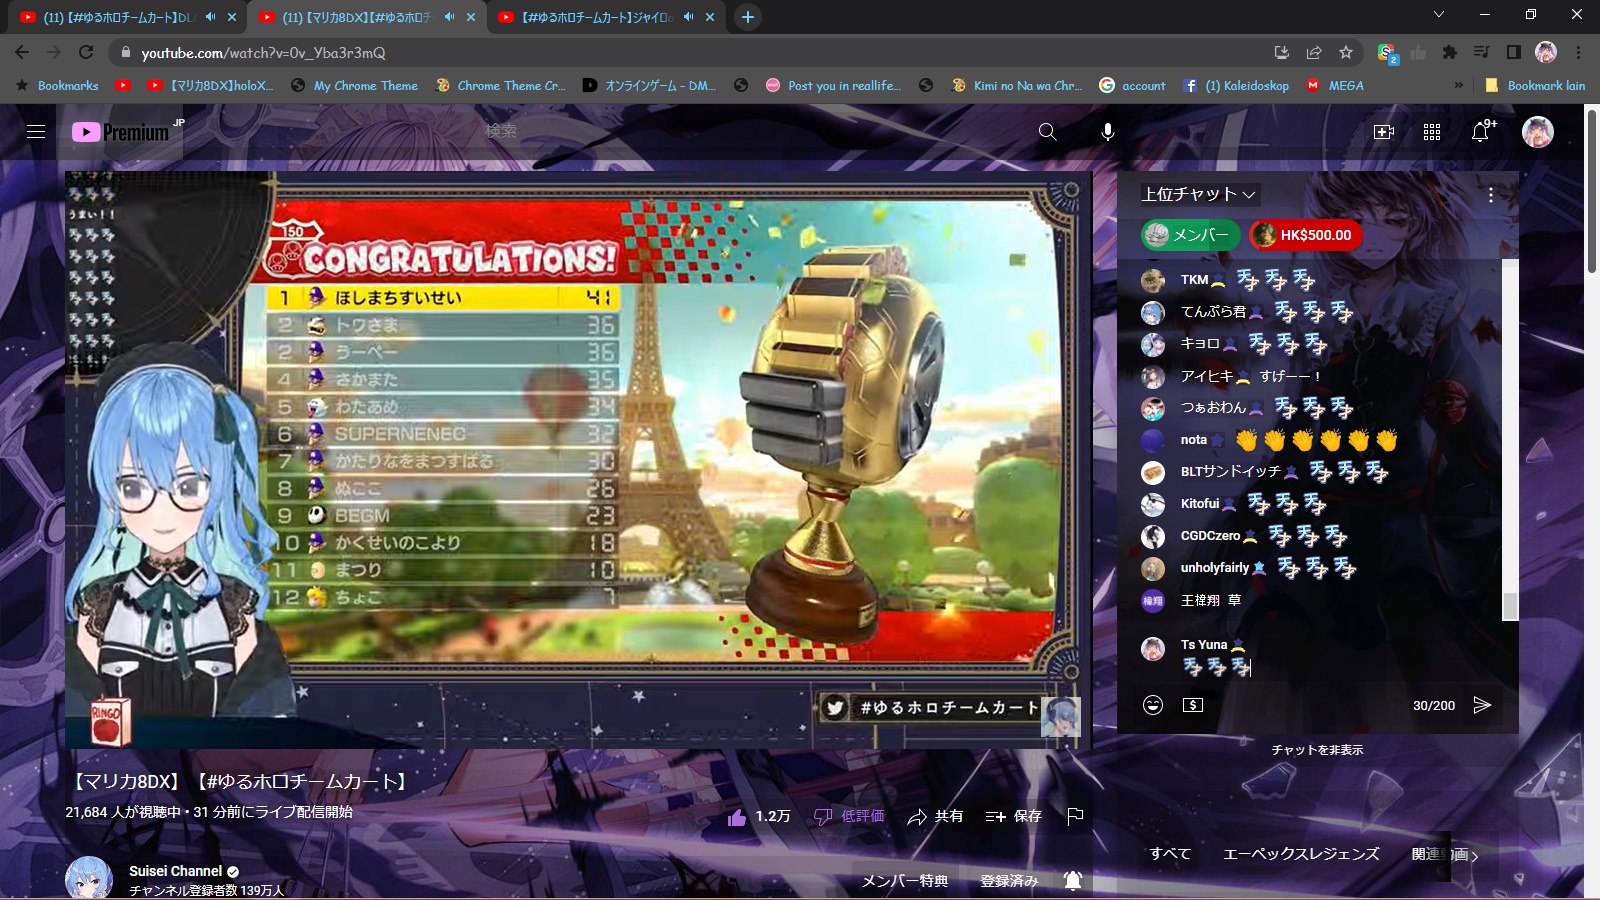The width and height of the screenshot is (1600, 900).
Task: Open YouTube account avatar menu
Action: [1537, 131]
